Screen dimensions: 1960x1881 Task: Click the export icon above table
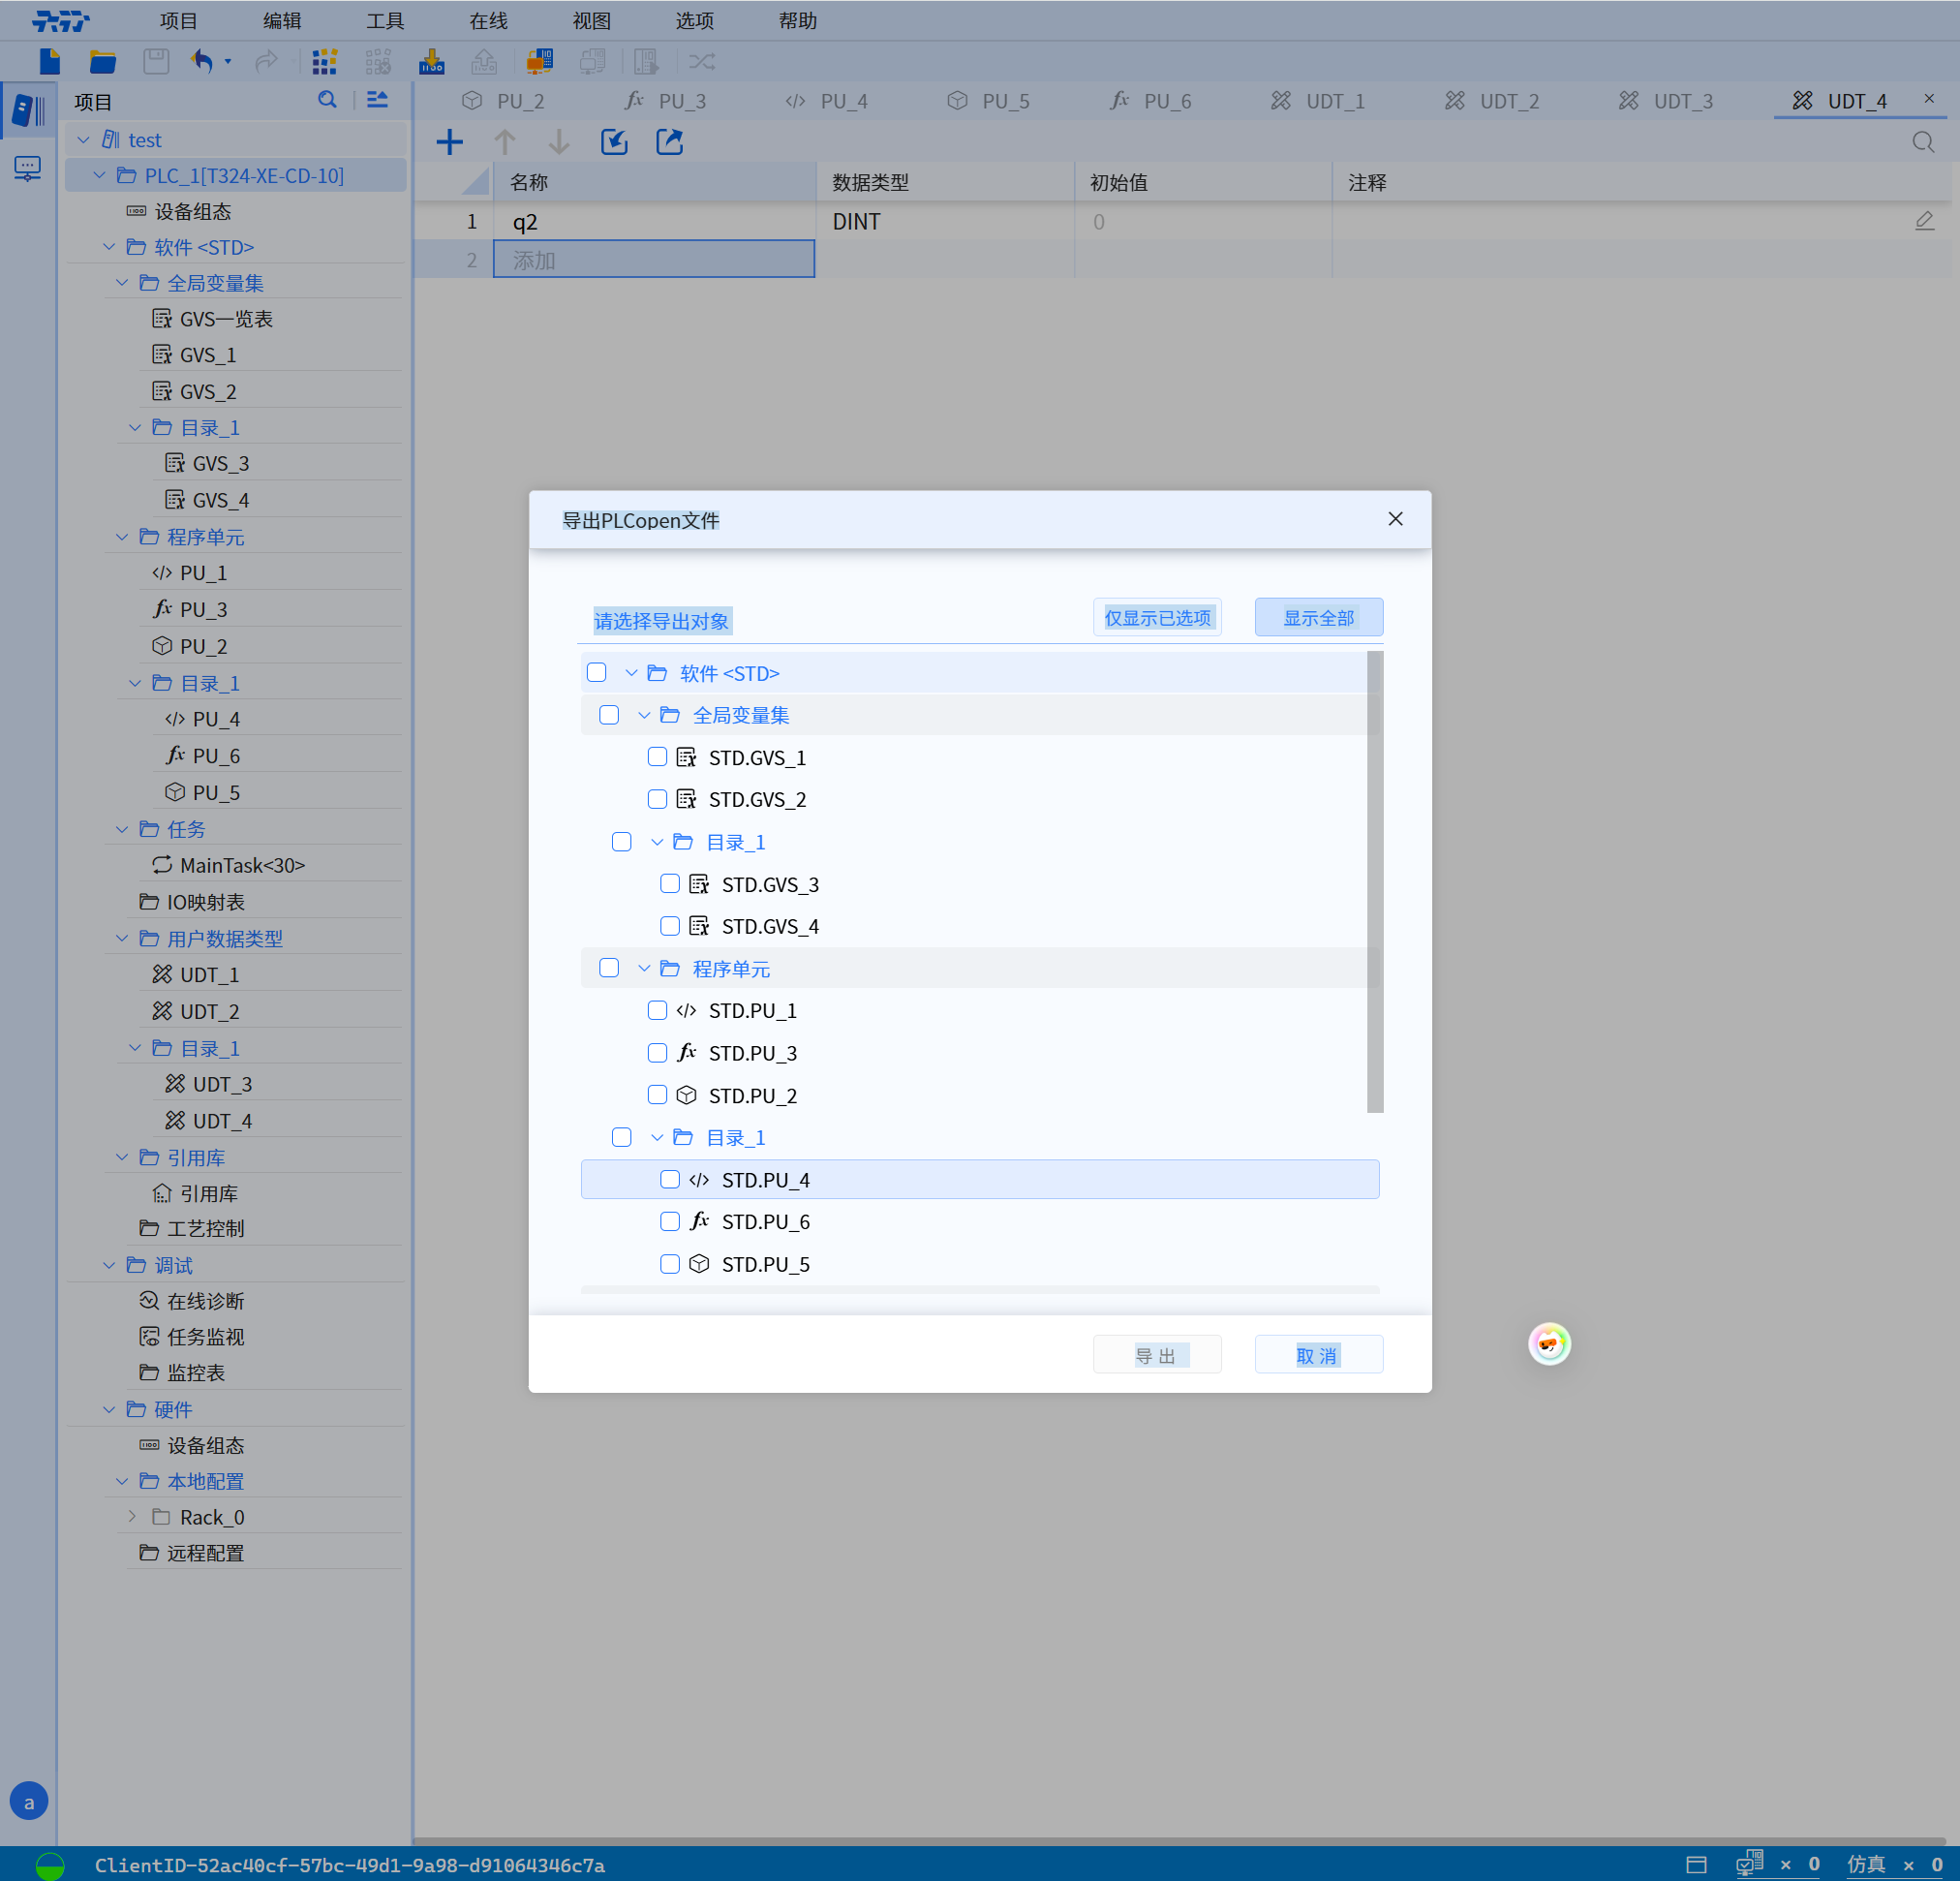(669, 142)
